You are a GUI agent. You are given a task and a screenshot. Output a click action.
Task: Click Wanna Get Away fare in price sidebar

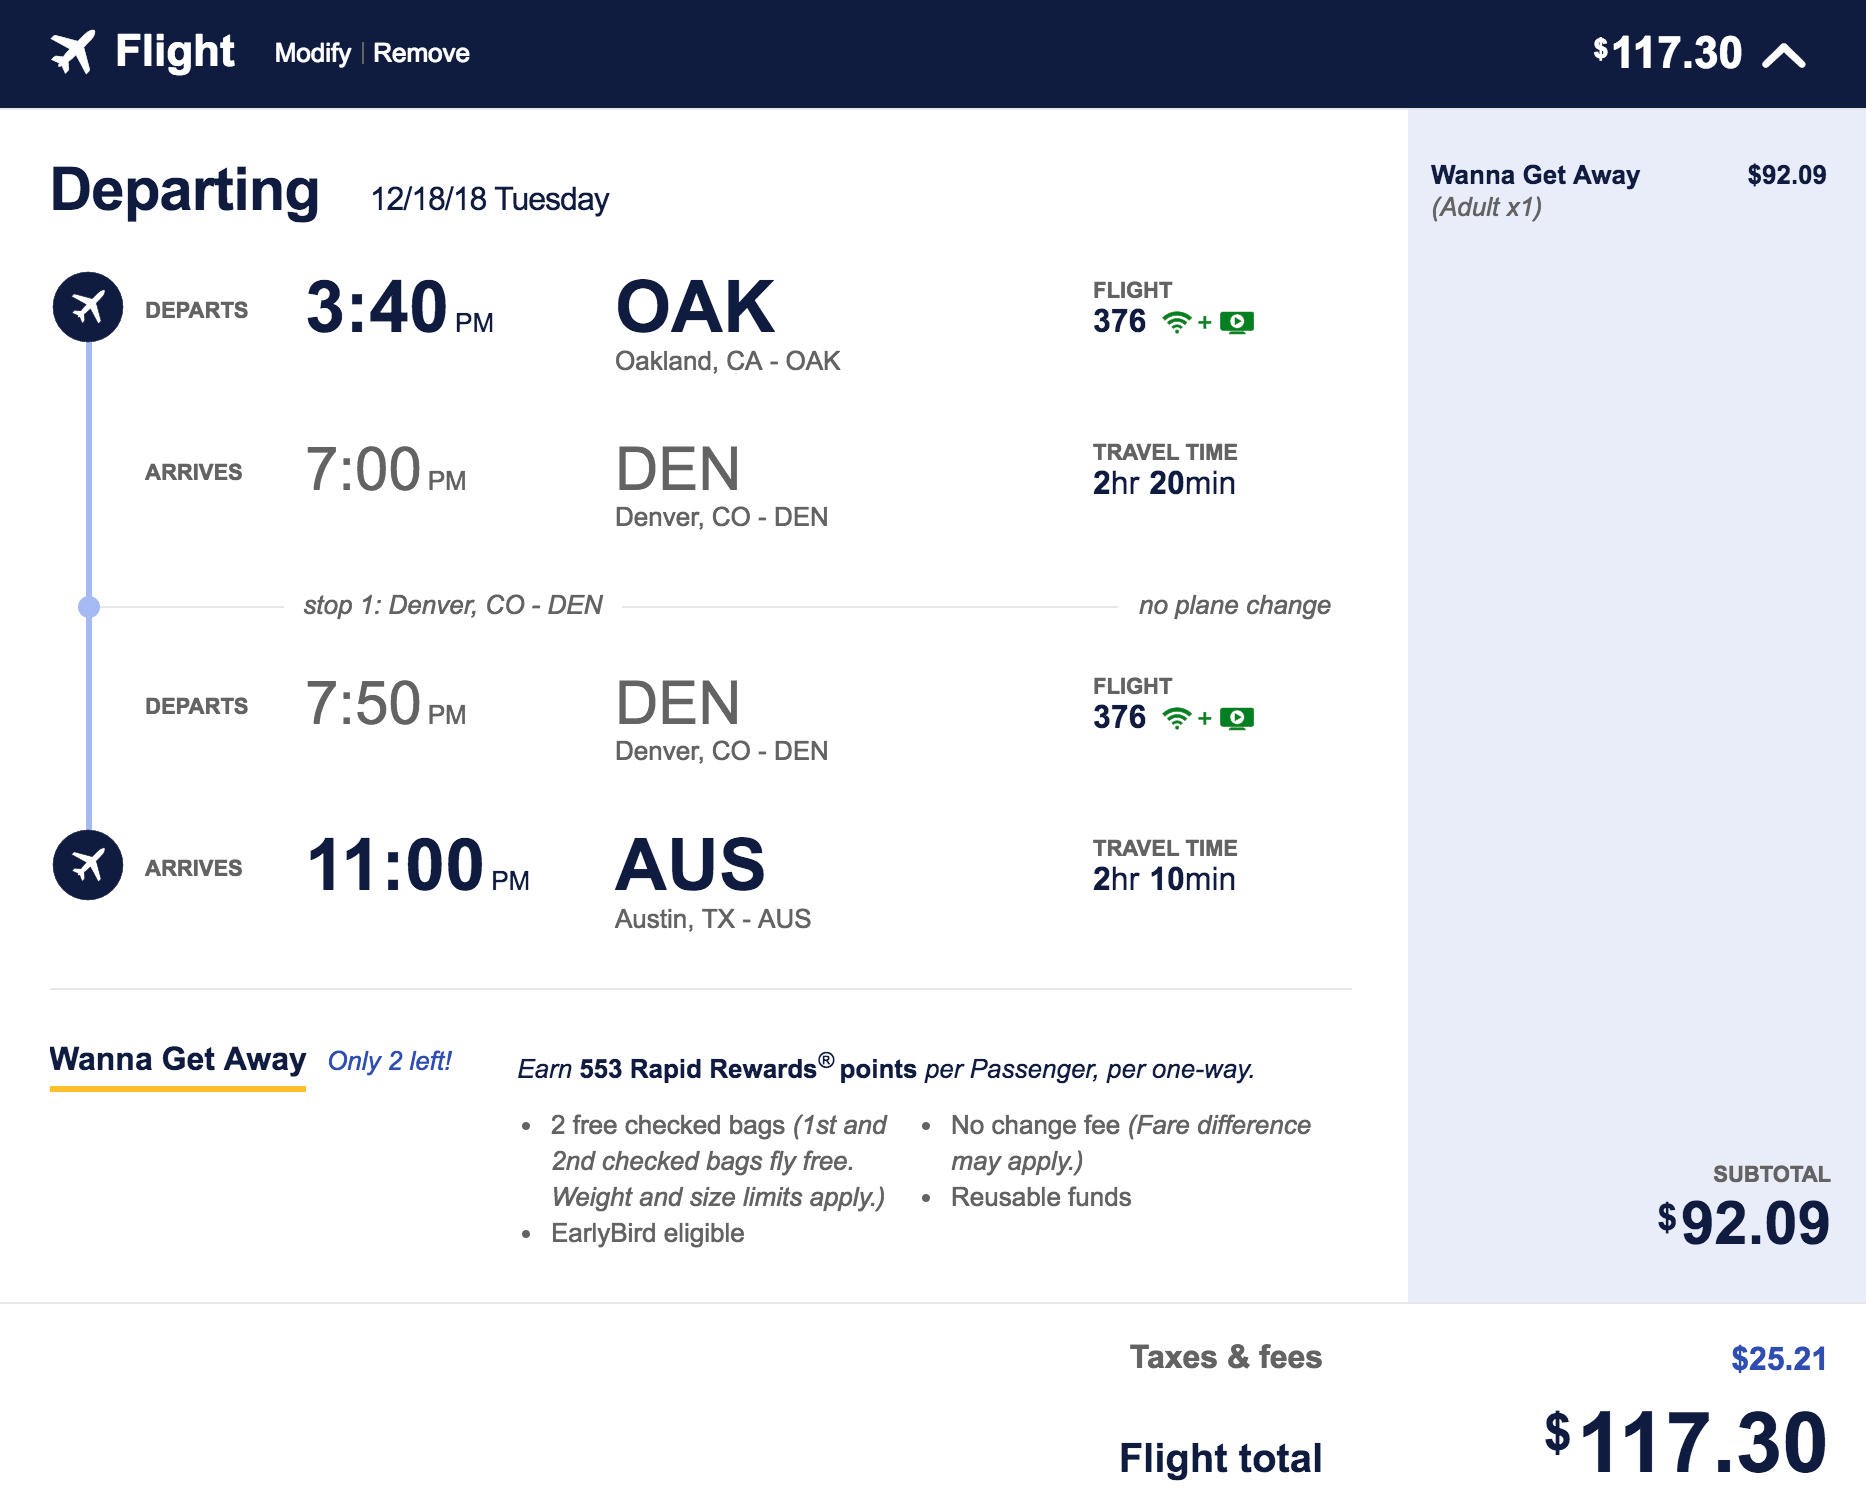click(1535, 175)
